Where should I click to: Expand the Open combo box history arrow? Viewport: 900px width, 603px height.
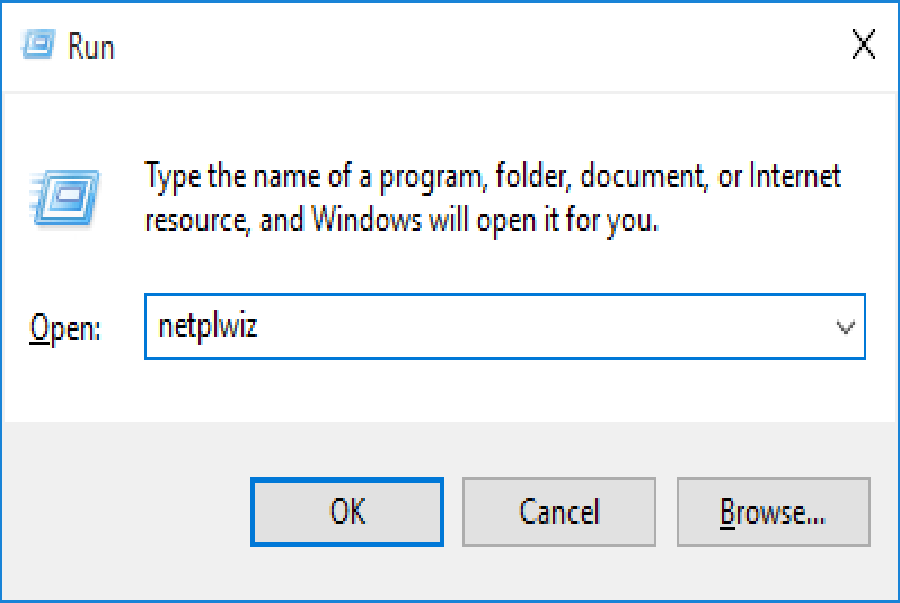(845, 327)
